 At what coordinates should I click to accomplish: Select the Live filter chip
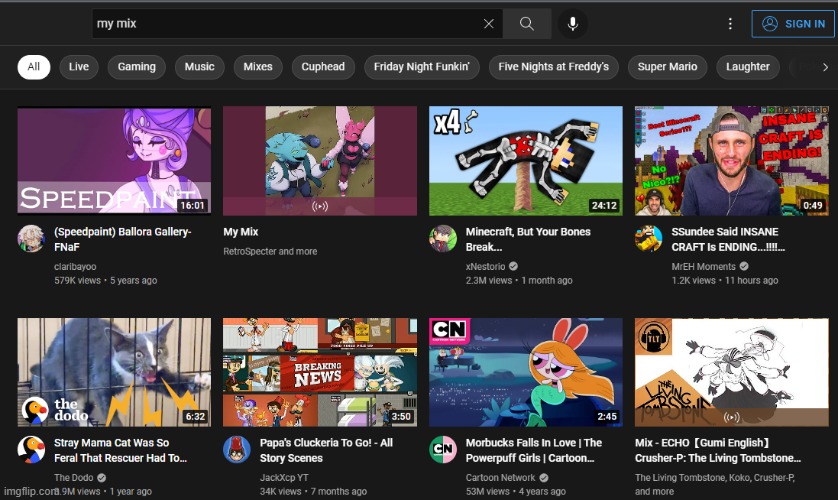[x=79, y=67]
